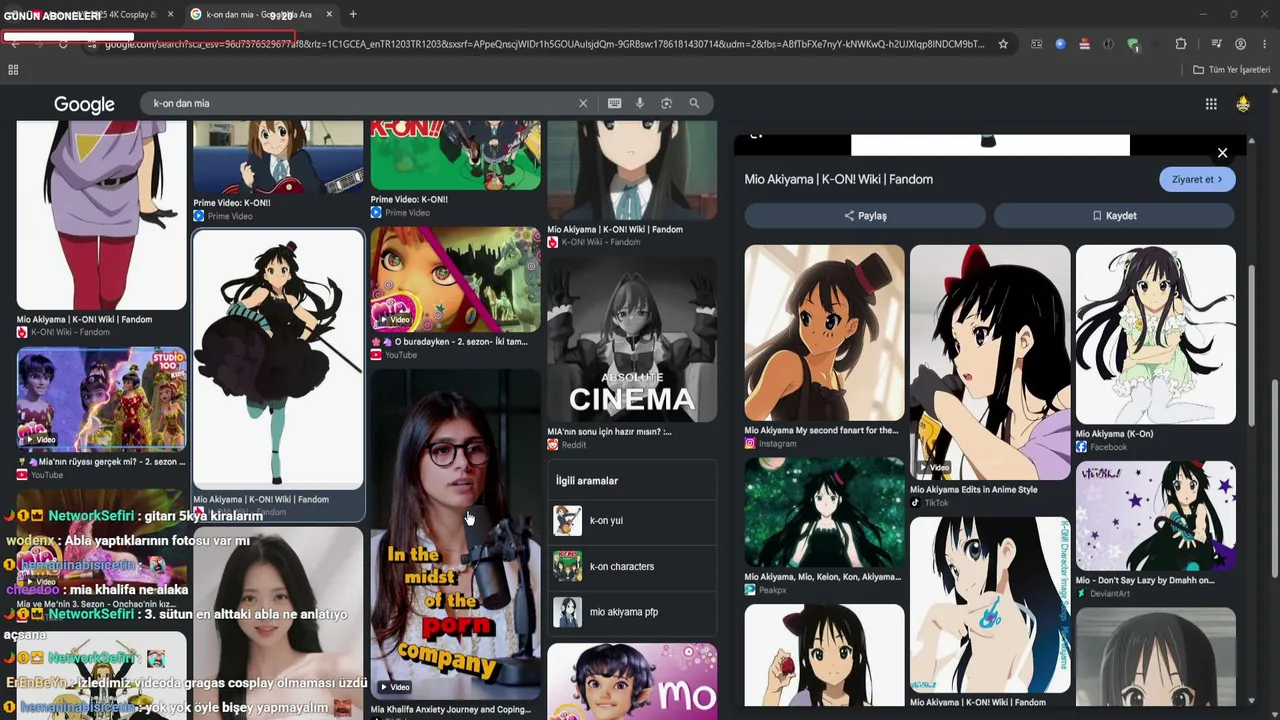Open a new browser tab
The image size is (1280, 720).
353,14
